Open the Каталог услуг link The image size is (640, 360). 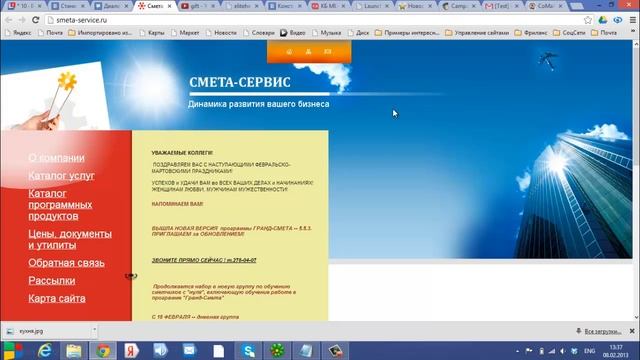click(x=61, y=176)
